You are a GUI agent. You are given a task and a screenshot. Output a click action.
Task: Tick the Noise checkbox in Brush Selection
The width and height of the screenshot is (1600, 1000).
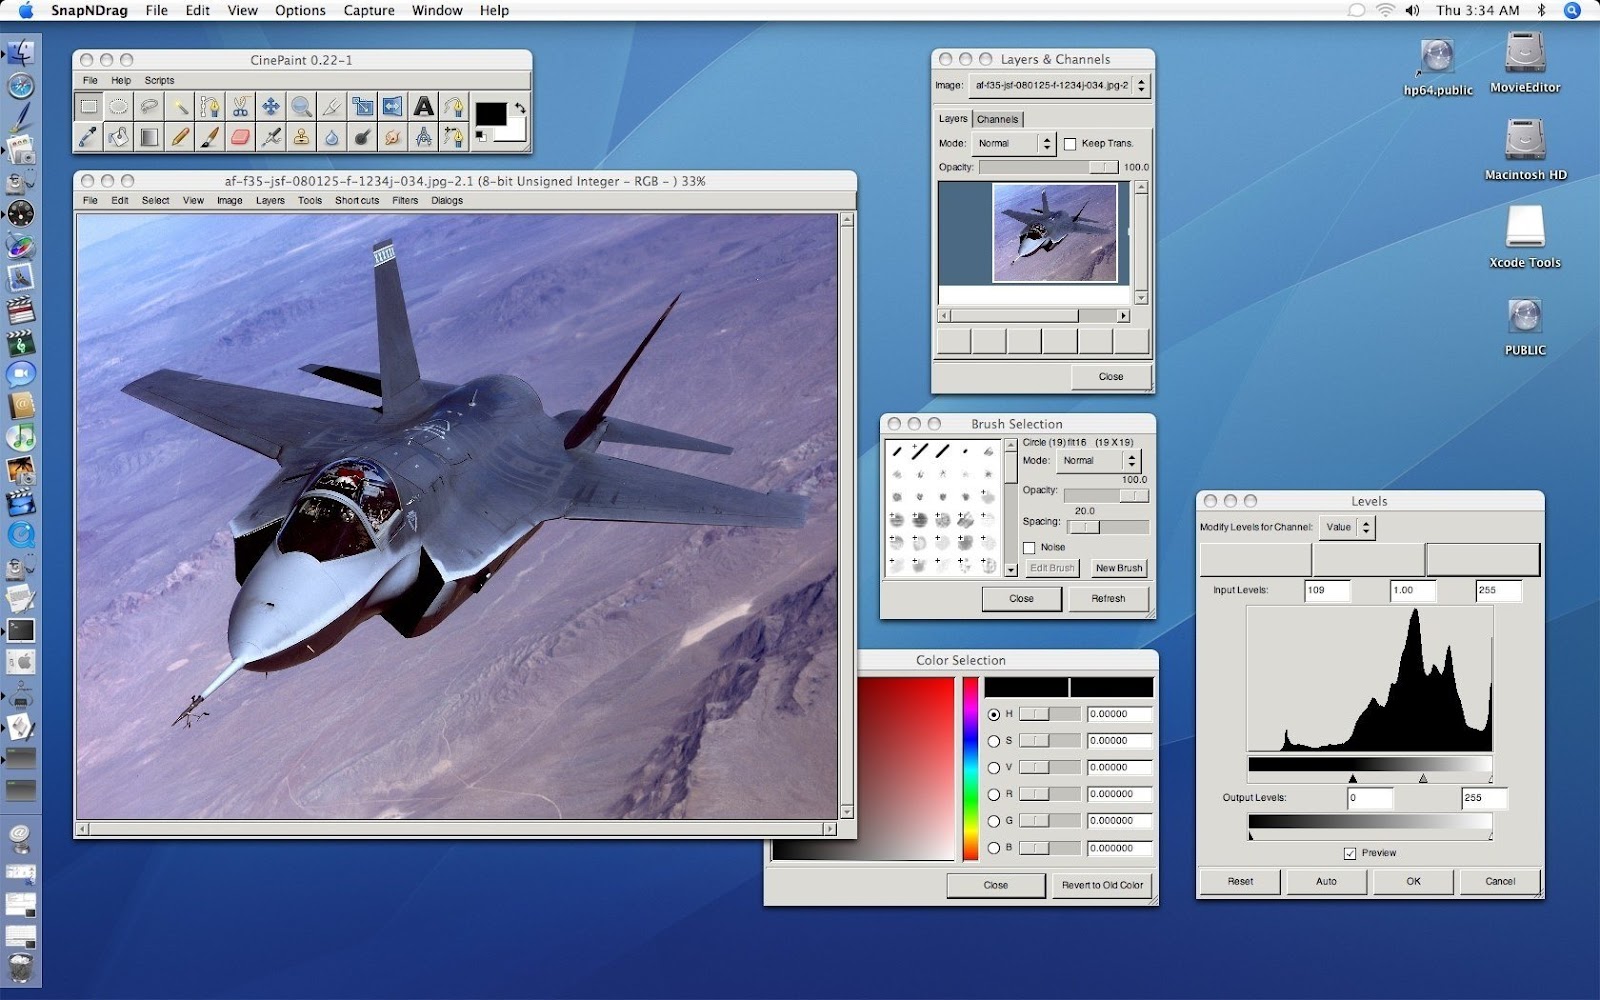(1029, 548)
